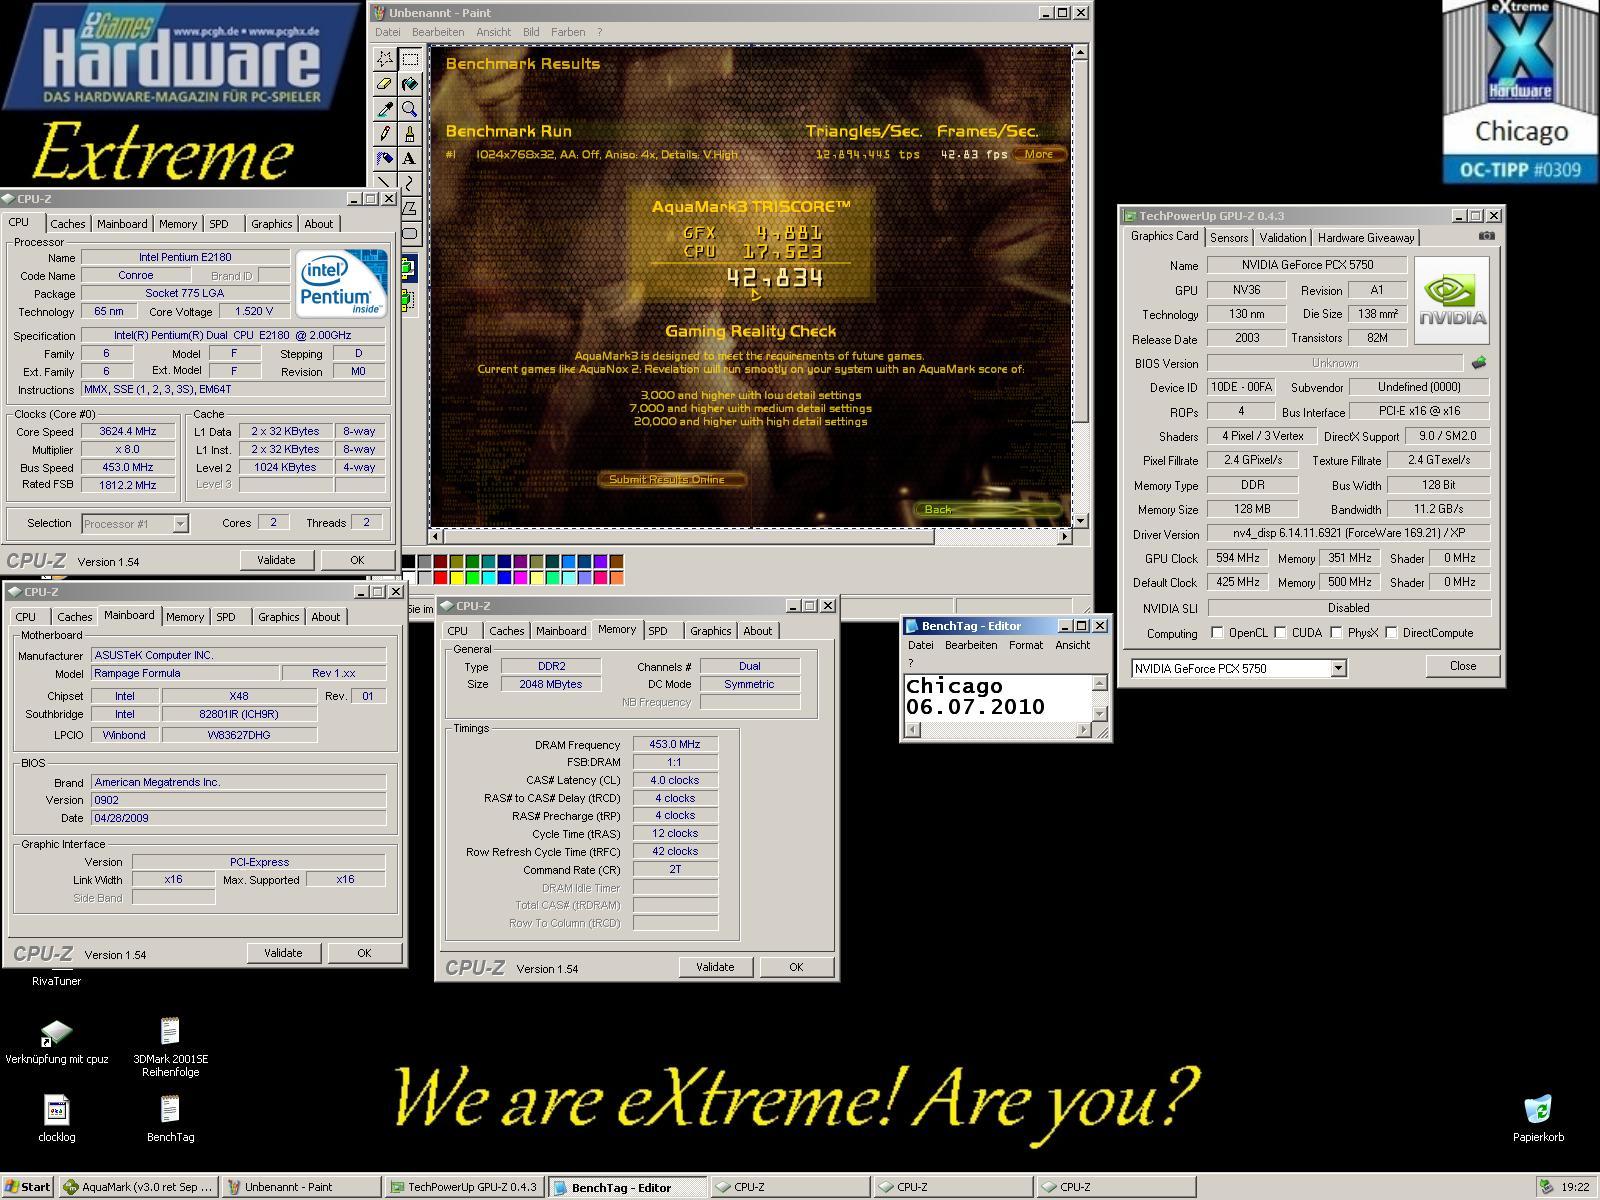
Task: Switch to TechPowerUp GPU-Z taskbar button
Action: click(464, 1187)
